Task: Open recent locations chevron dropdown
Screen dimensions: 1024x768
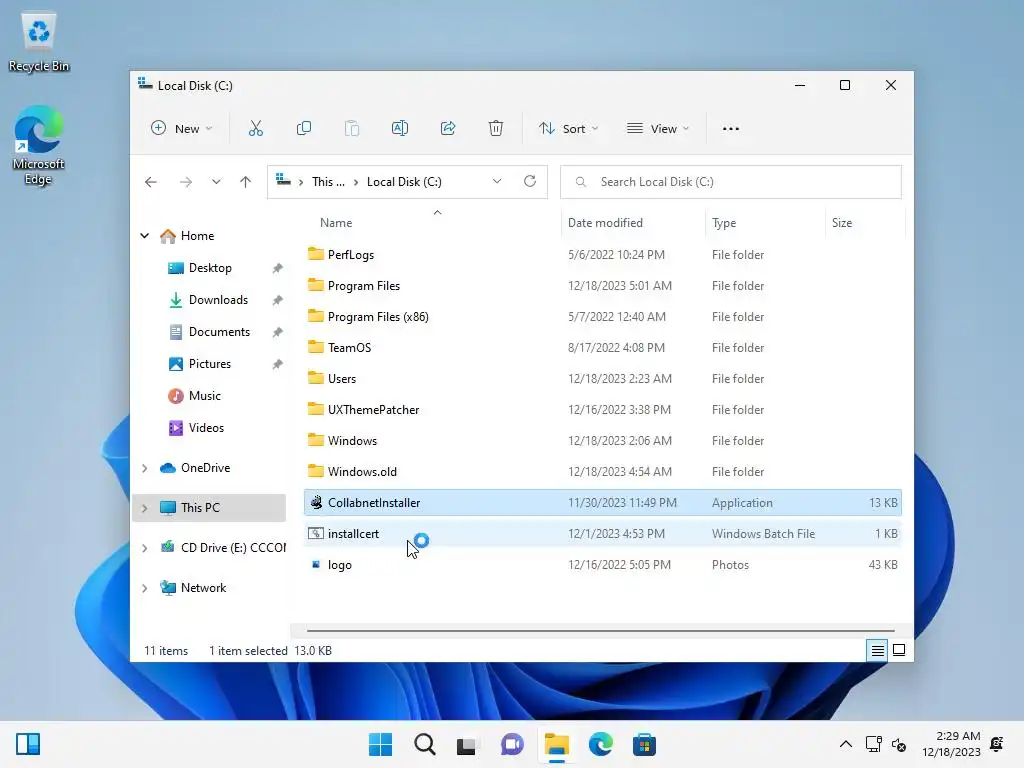Action: tap(216, 182)
